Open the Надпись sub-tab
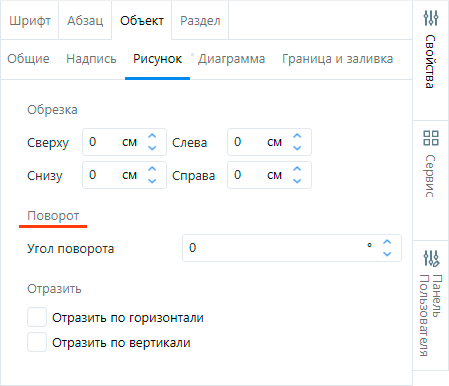Viewport: 449px width, 386px height. pos(91,59)
